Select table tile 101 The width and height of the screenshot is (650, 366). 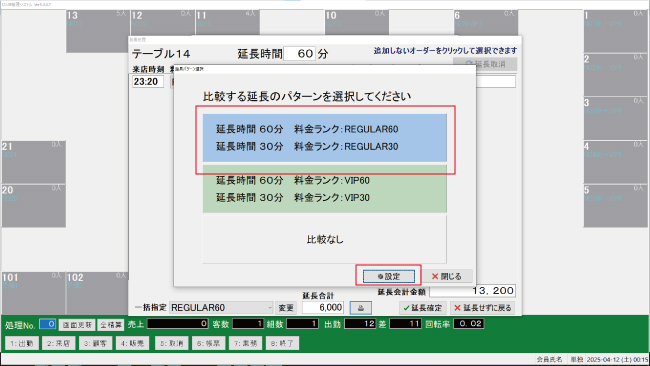34,293
